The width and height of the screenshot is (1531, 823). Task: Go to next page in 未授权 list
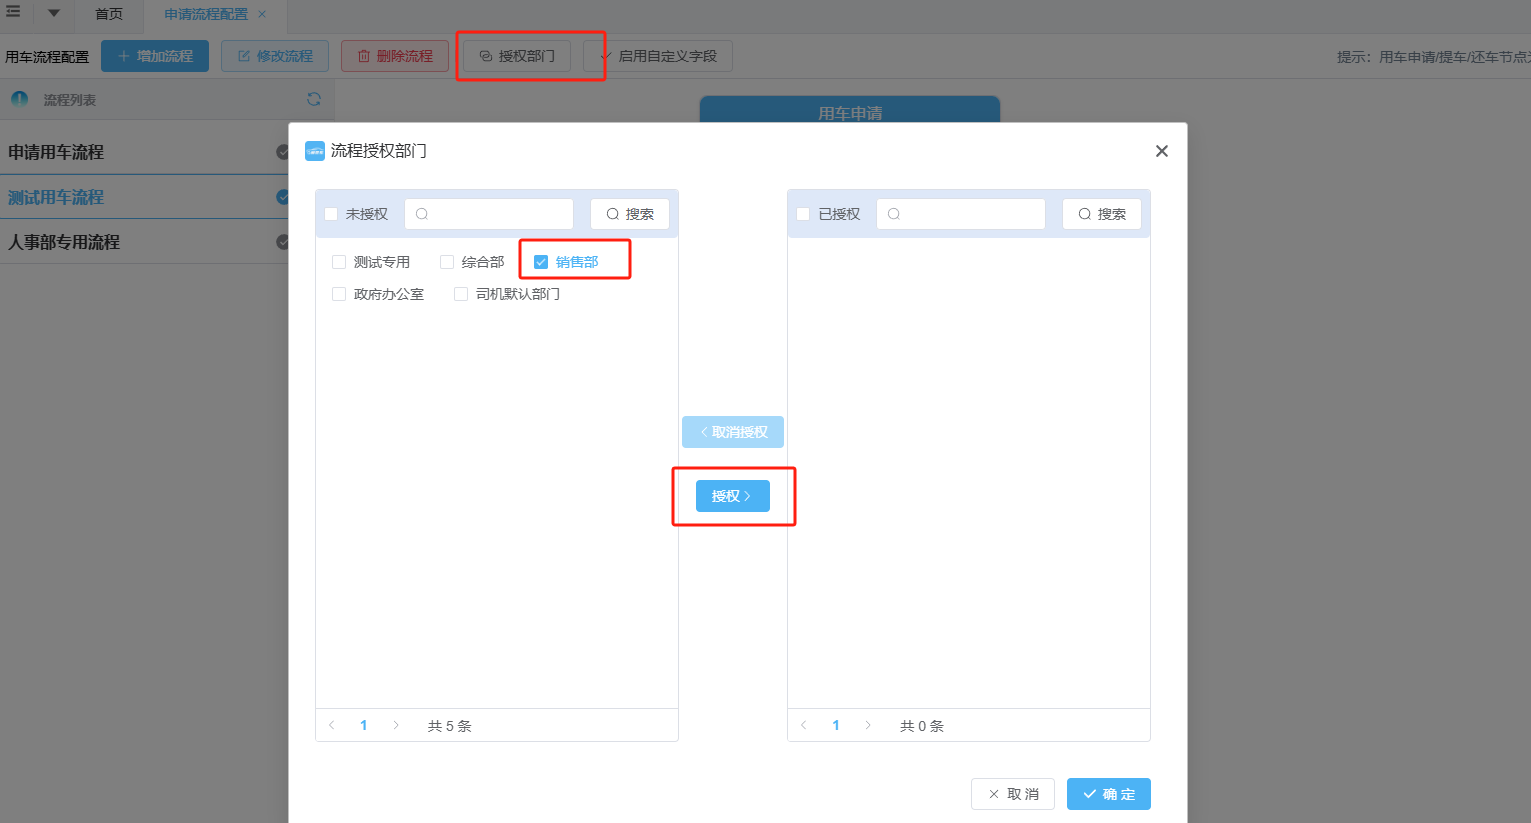pos(396,725)
